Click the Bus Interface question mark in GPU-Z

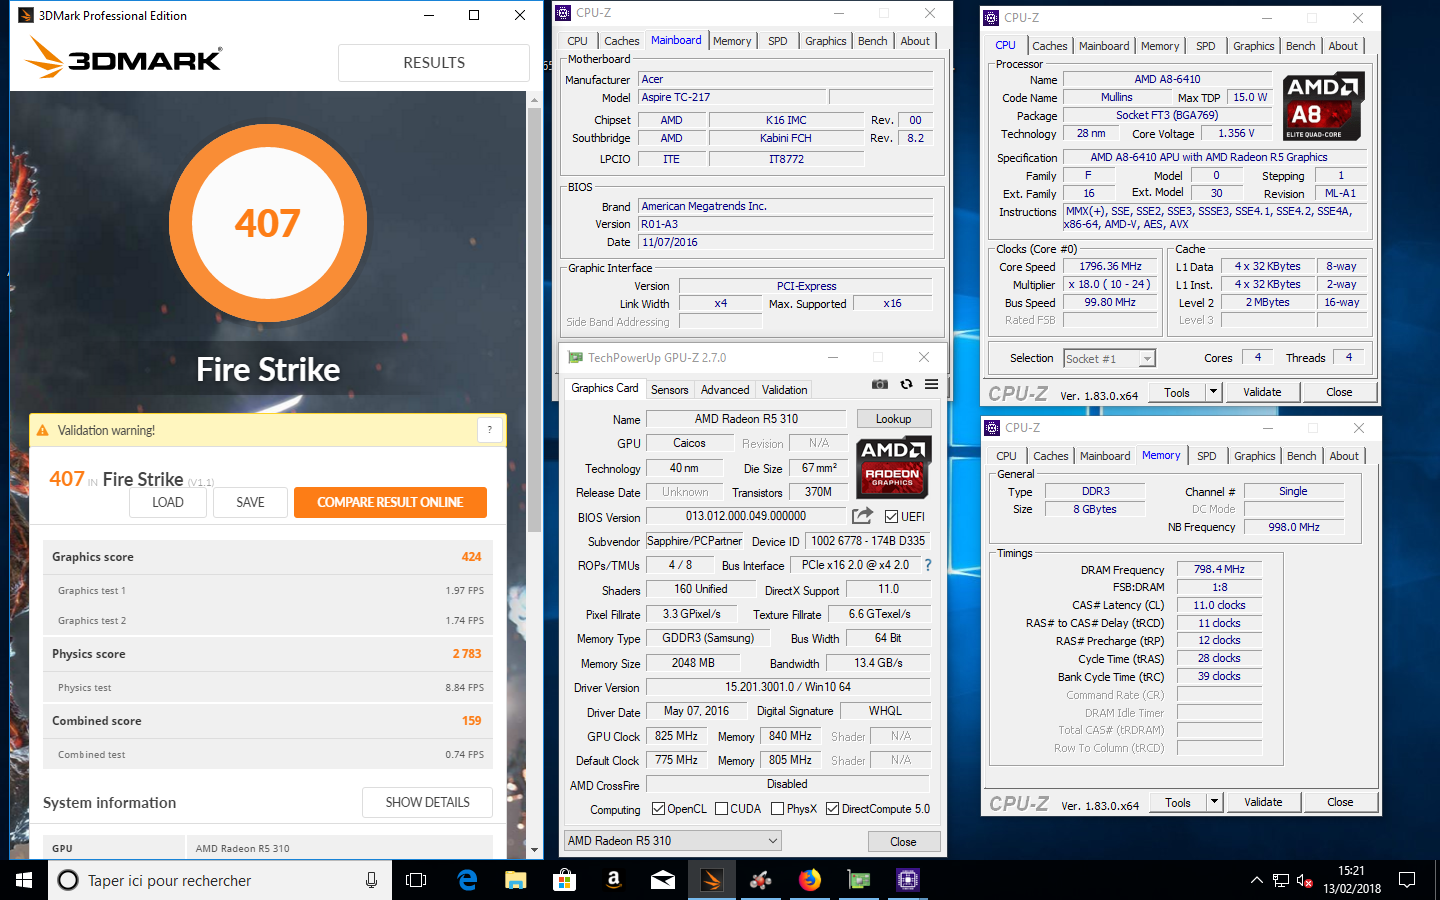(927, 565)
